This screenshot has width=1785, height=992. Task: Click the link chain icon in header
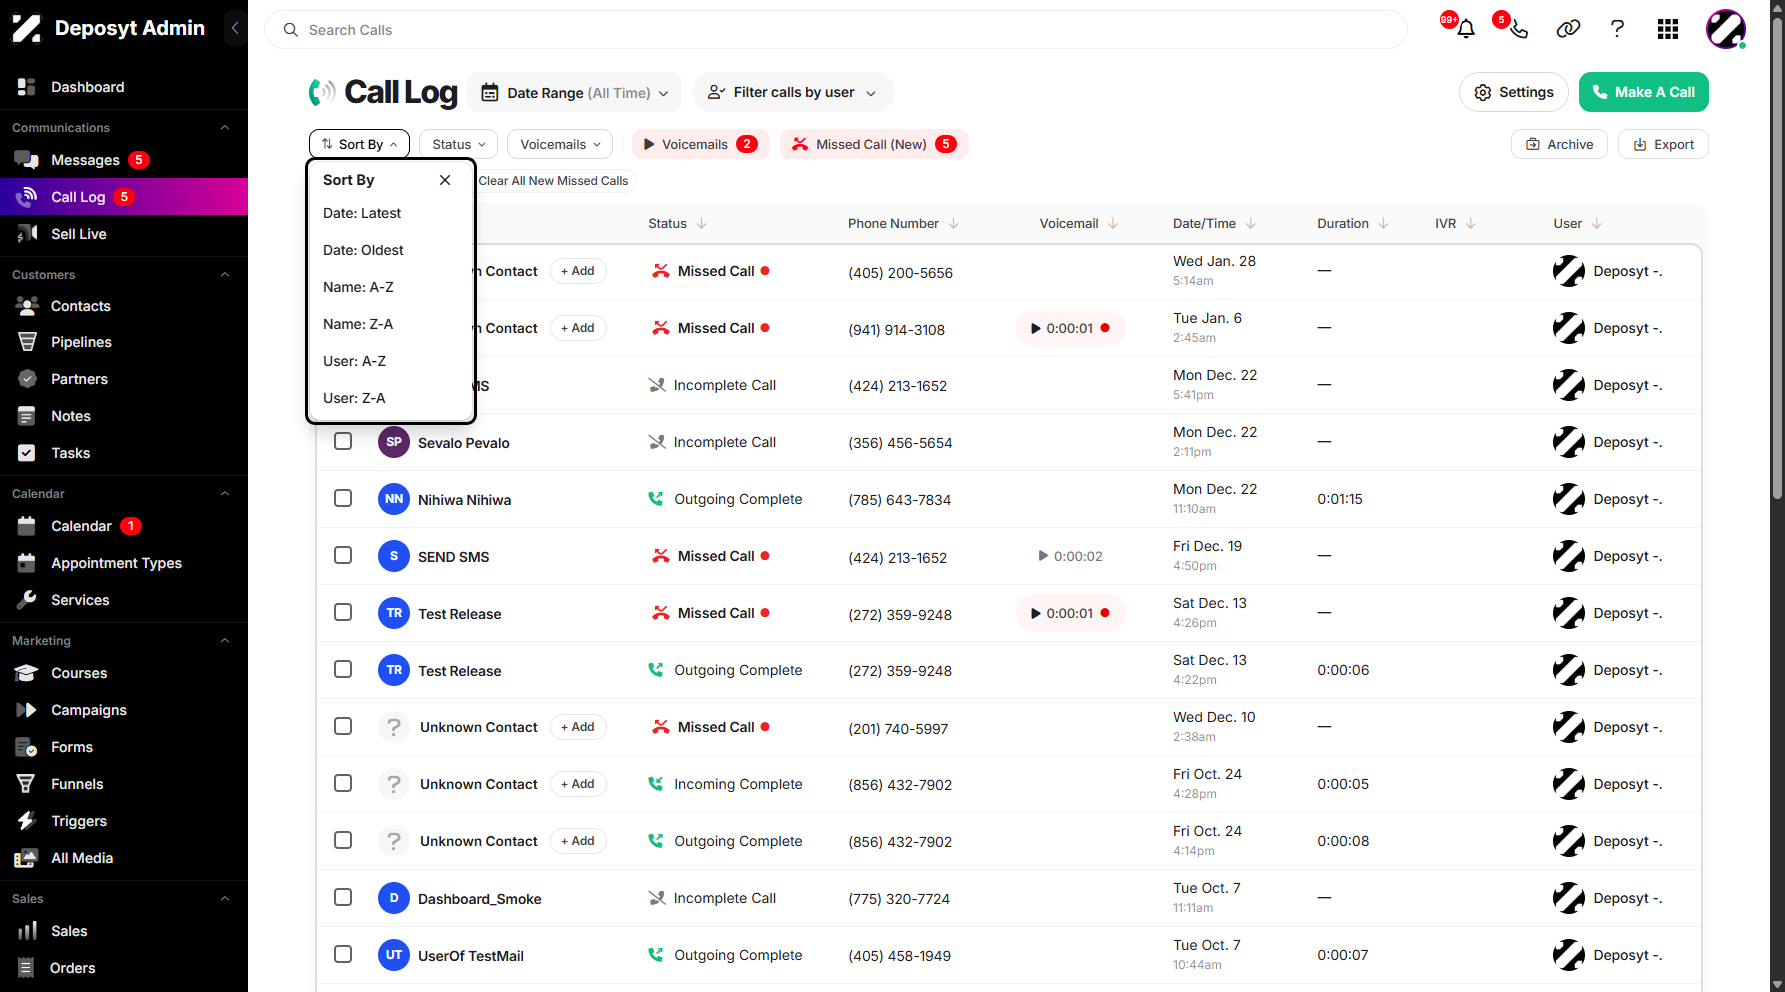pos(1568,29)
